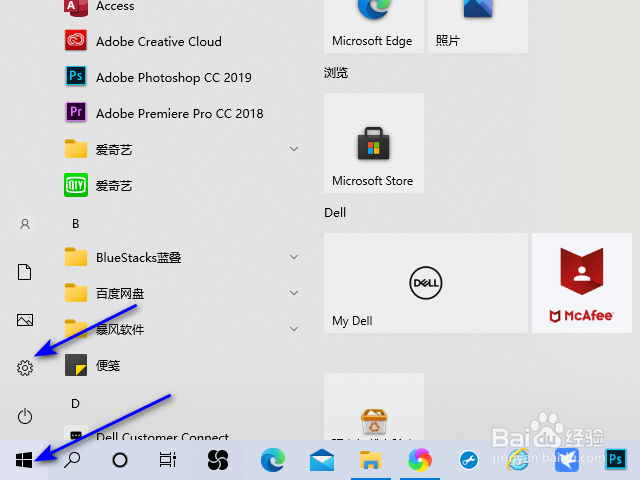The height and width of the screenshot is (480, 640).
Task: Open blue wrench tool on taskbar
Action: (469, 460)
